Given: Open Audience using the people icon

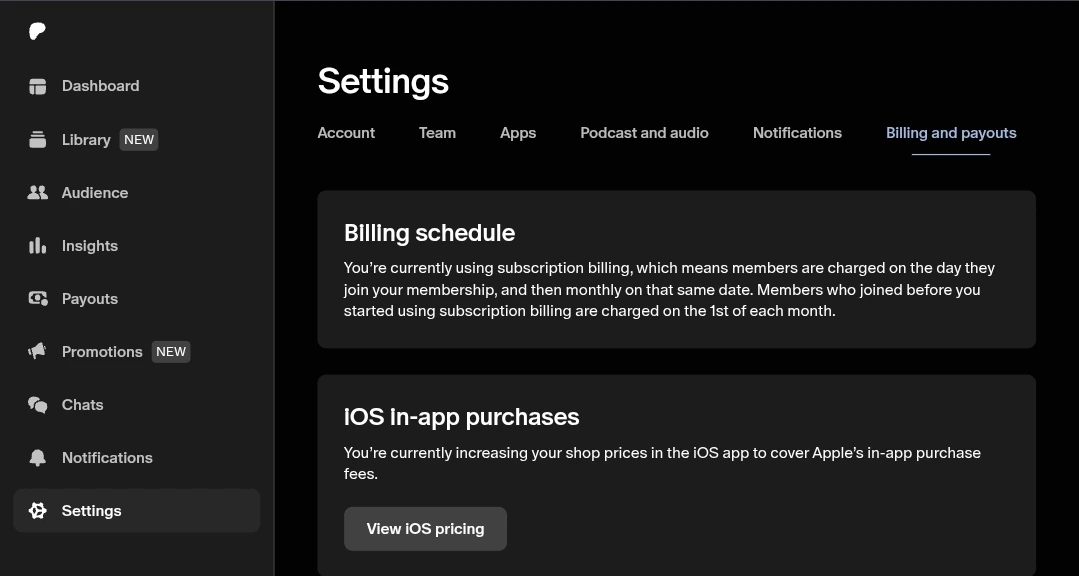Looking at the screenshot, I should click(37, 193).
